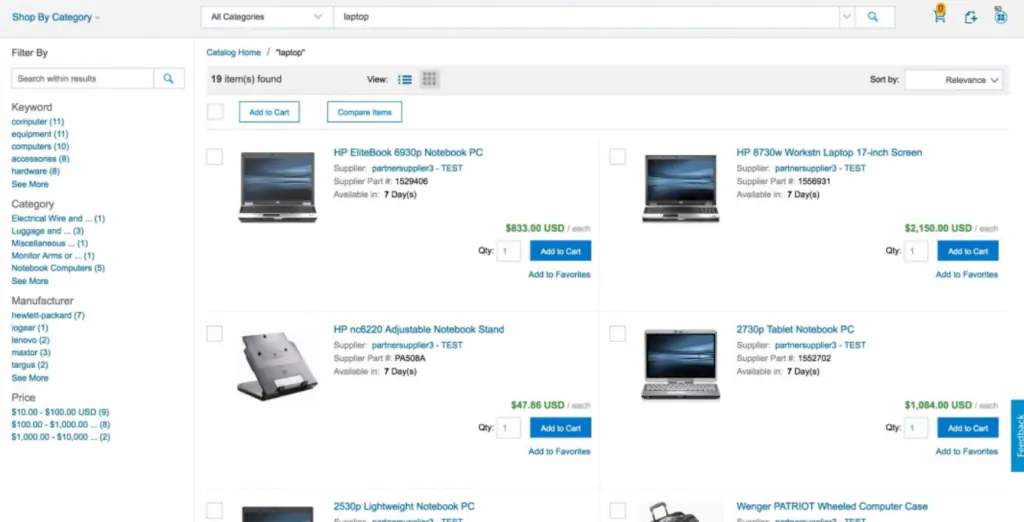Check the HP nc6220 Notebook Stand checkbox
This screenshot has width=1024, height=522.
click(x=215, y=334)
